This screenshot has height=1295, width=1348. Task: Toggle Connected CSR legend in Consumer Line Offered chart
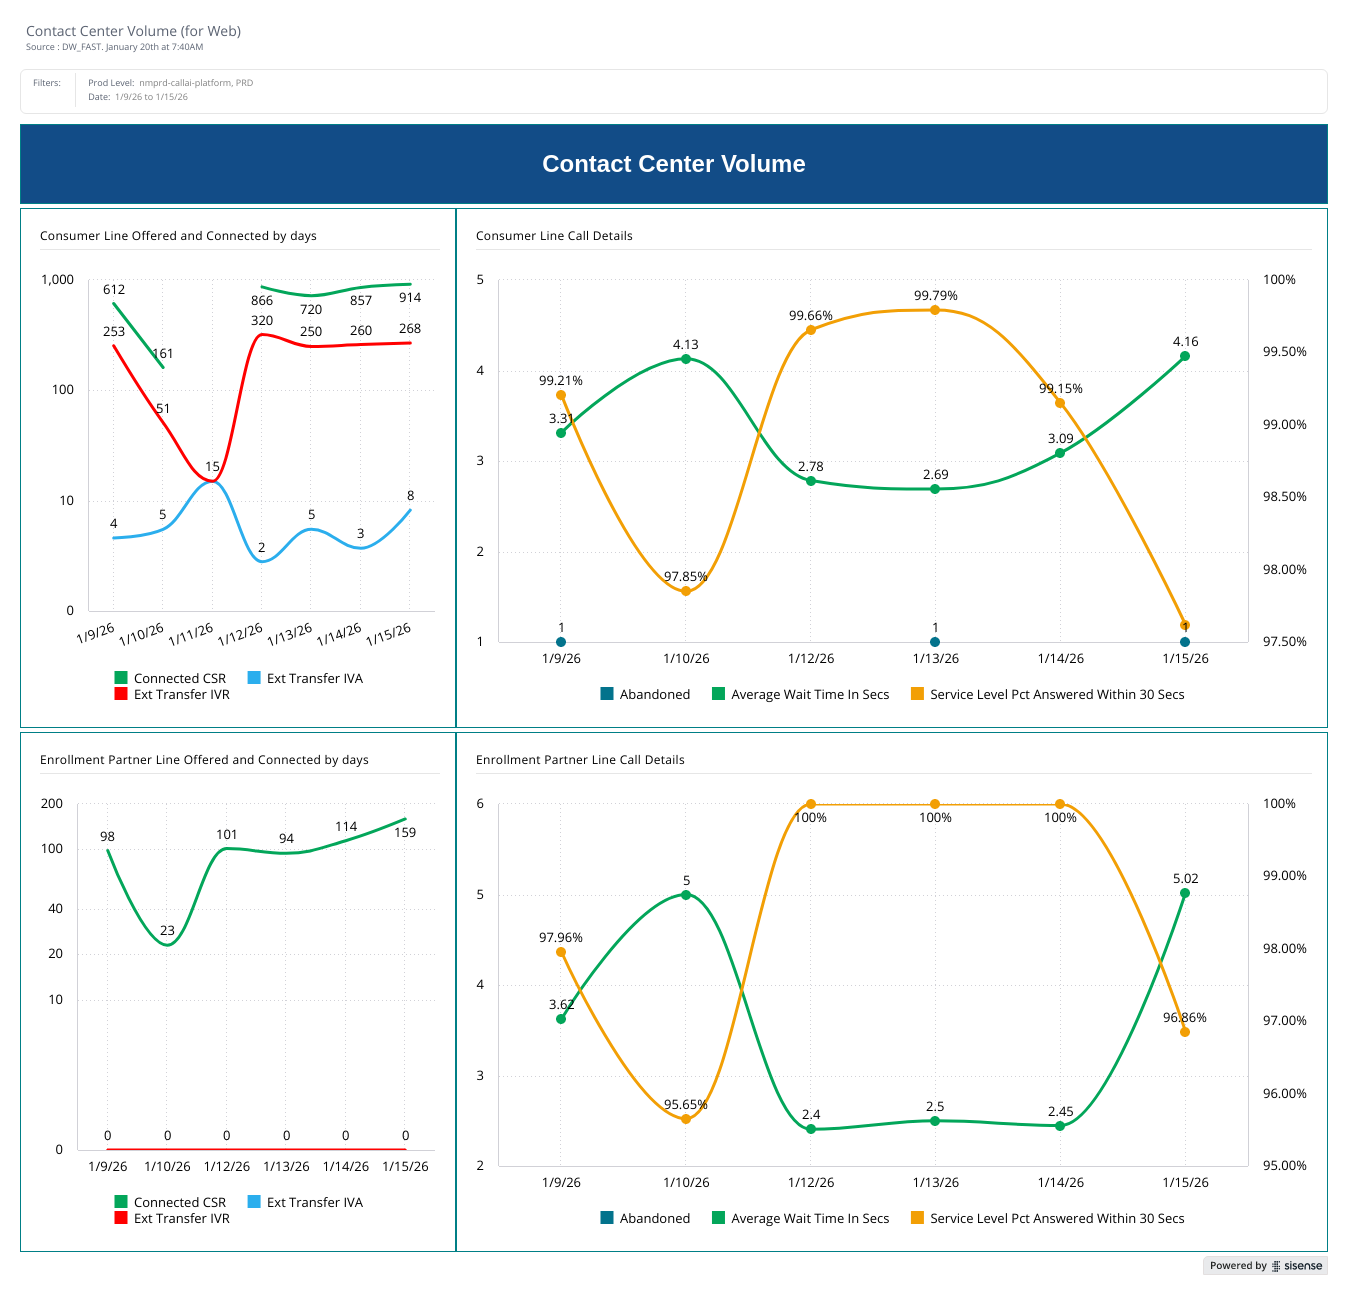[x=179, y=678]
